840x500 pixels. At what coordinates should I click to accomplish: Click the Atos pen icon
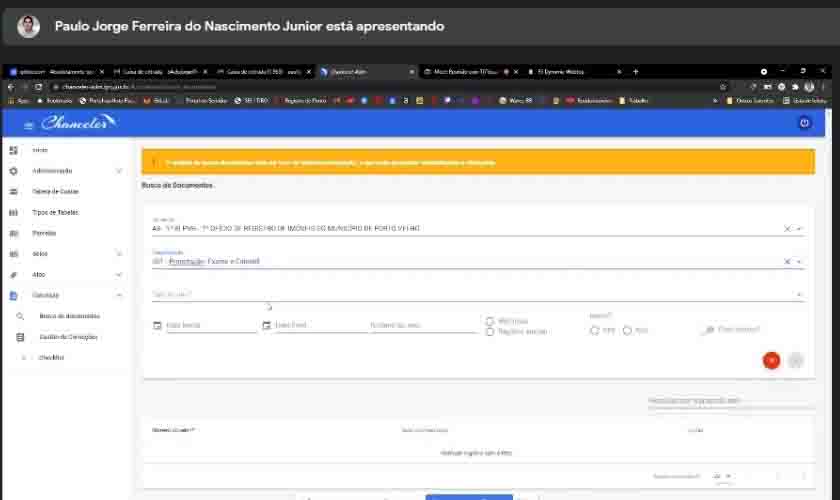13,275
